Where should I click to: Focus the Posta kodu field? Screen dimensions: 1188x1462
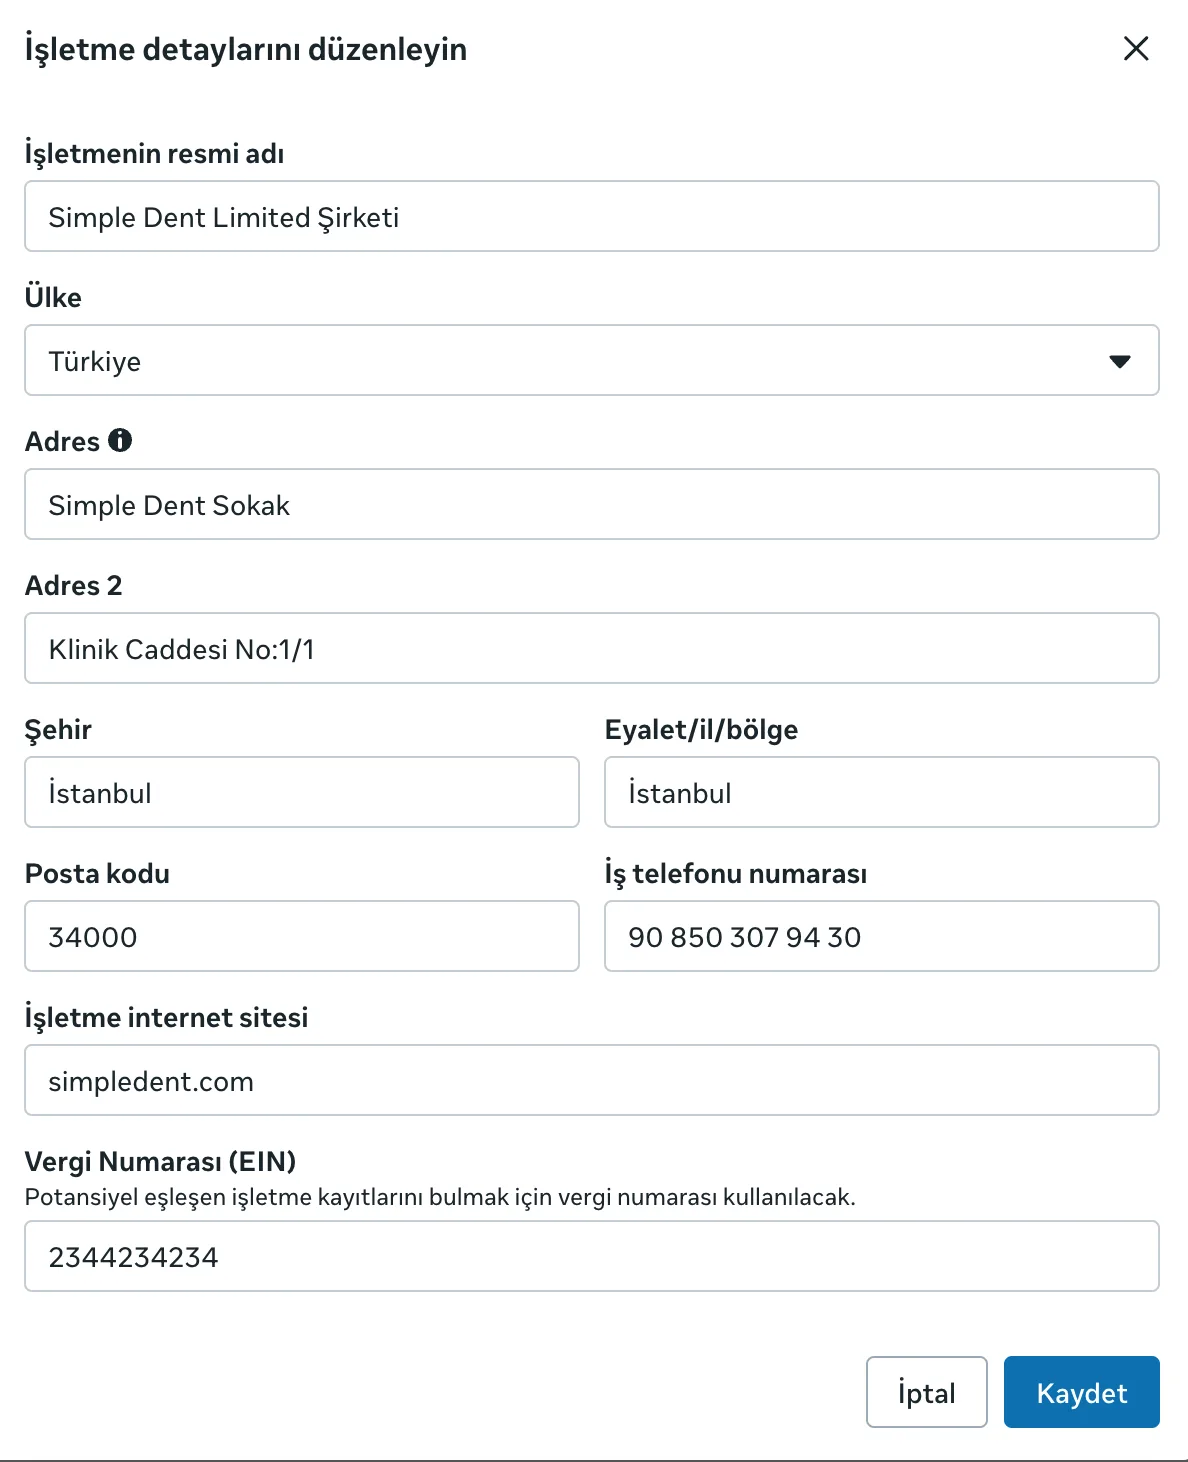[x=302, y=936]
